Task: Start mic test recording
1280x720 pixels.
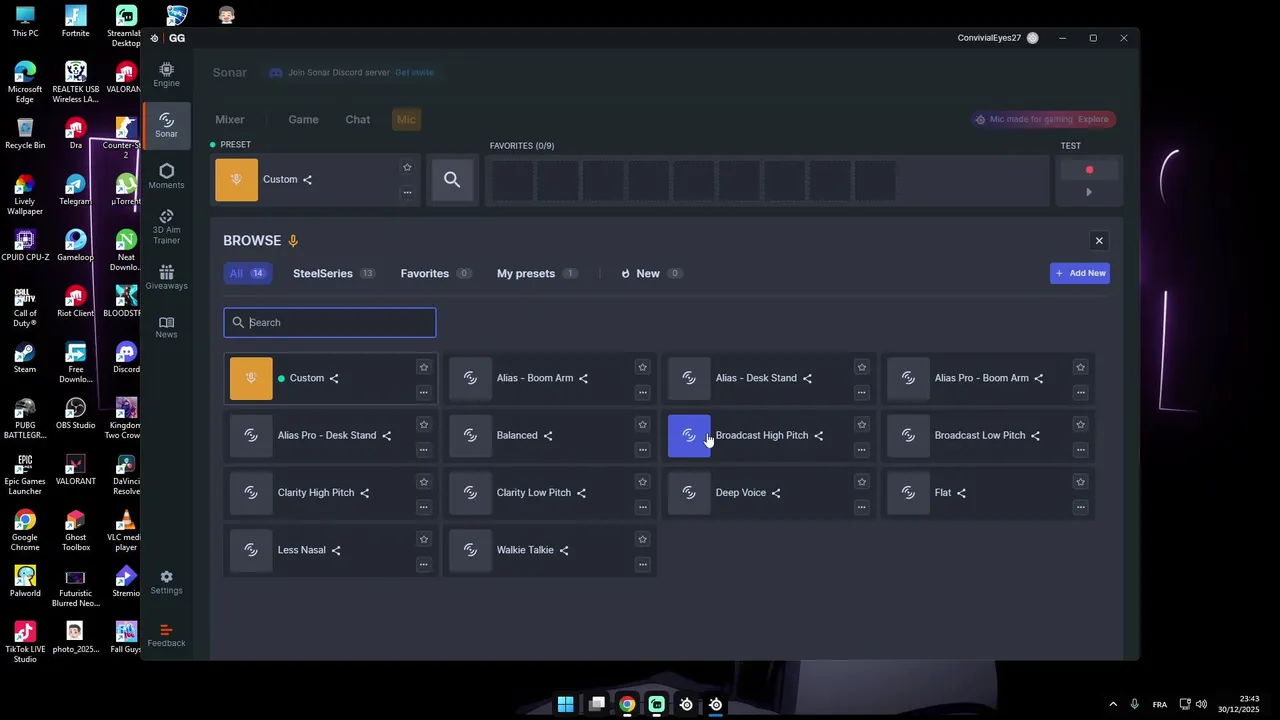Action: point(1089,170)
